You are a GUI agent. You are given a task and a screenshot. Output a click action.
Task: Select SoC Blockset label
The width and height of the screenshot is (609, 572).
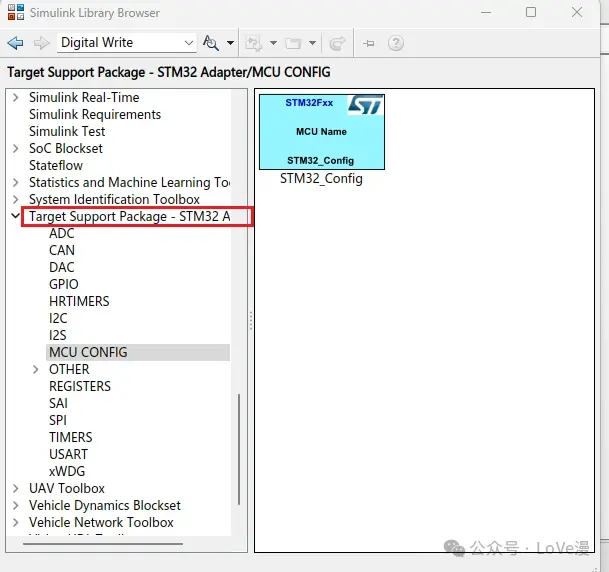pyautogui.click(x=66, y=148)
